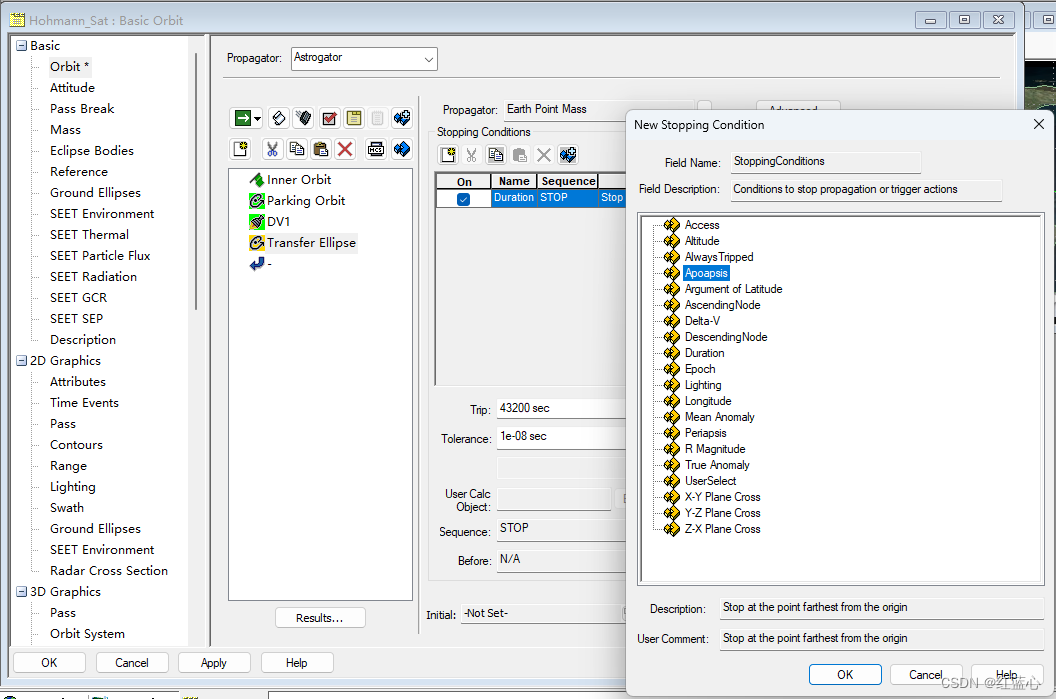Select the DV1 maneuver segment

(x=277, y=222)
